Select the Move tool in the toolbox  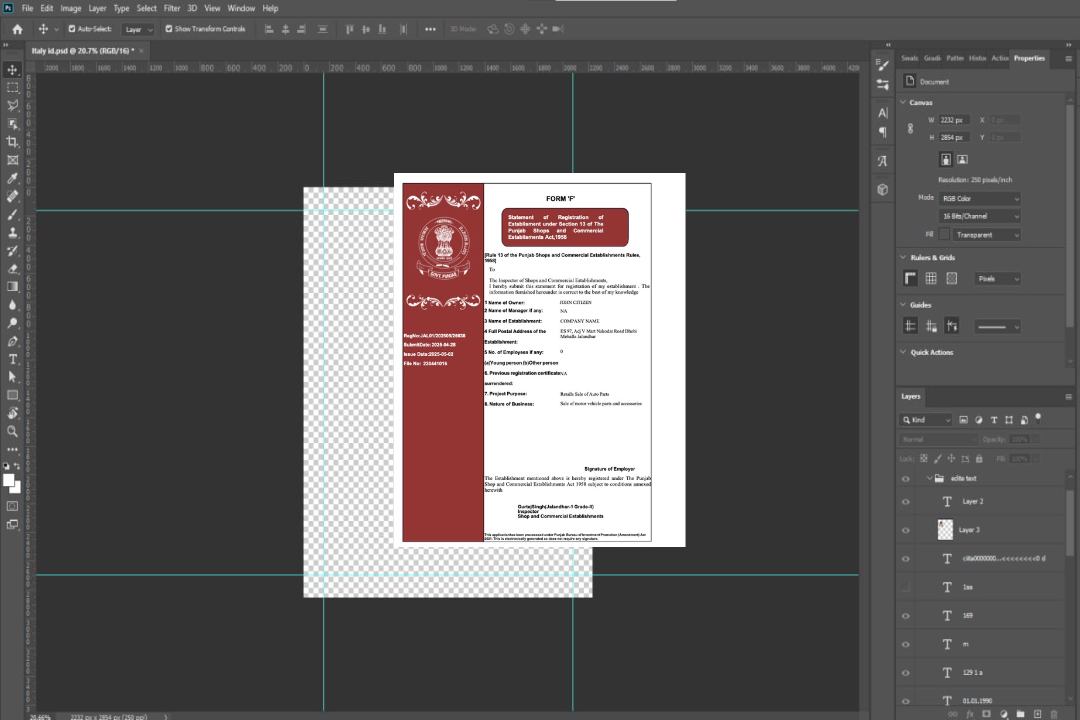click(x=12, y=70)
